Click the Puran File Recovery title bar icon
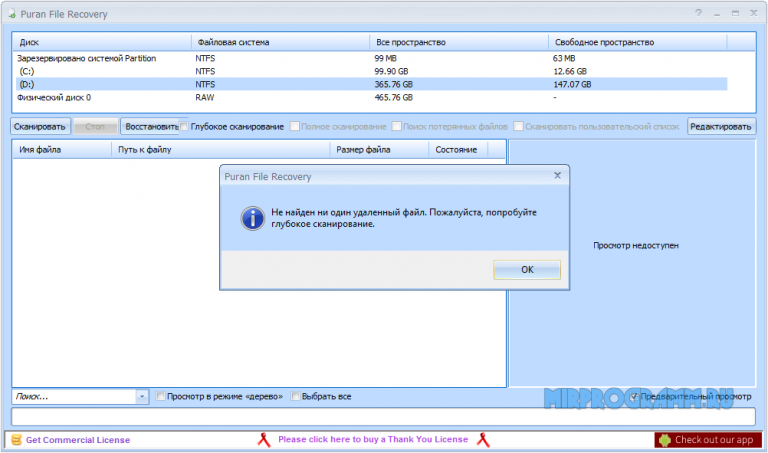The width and height of the screenshot is (768, 453). coord(12,14)
